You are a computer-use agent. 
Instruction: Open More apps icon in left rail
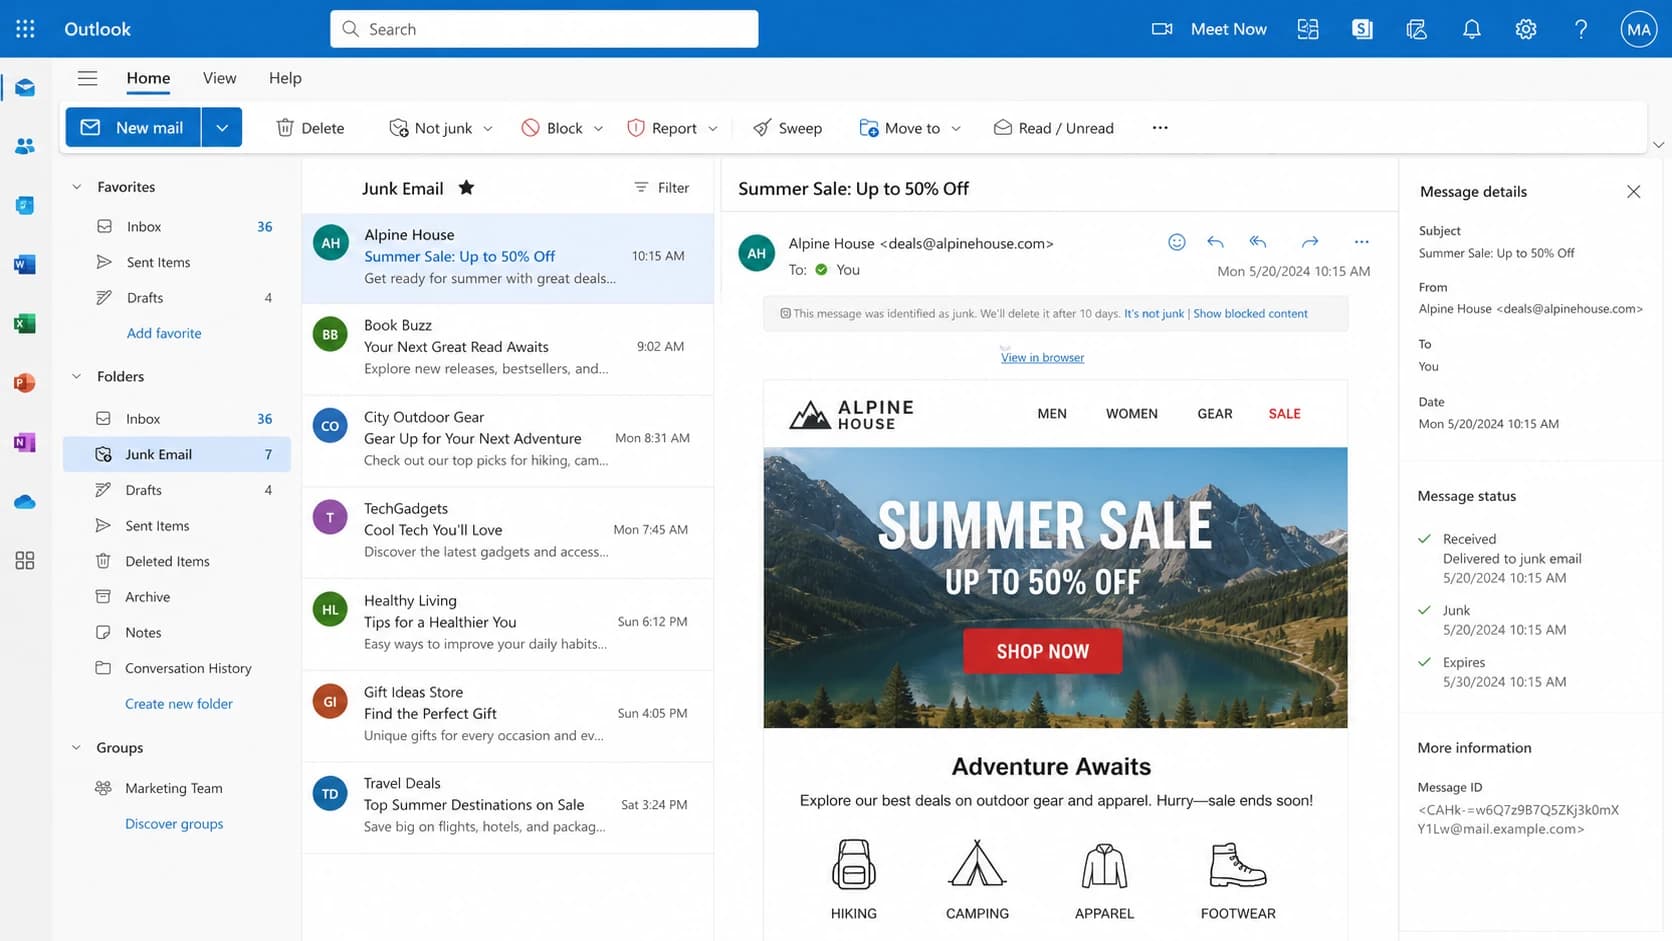pos(25,560)
